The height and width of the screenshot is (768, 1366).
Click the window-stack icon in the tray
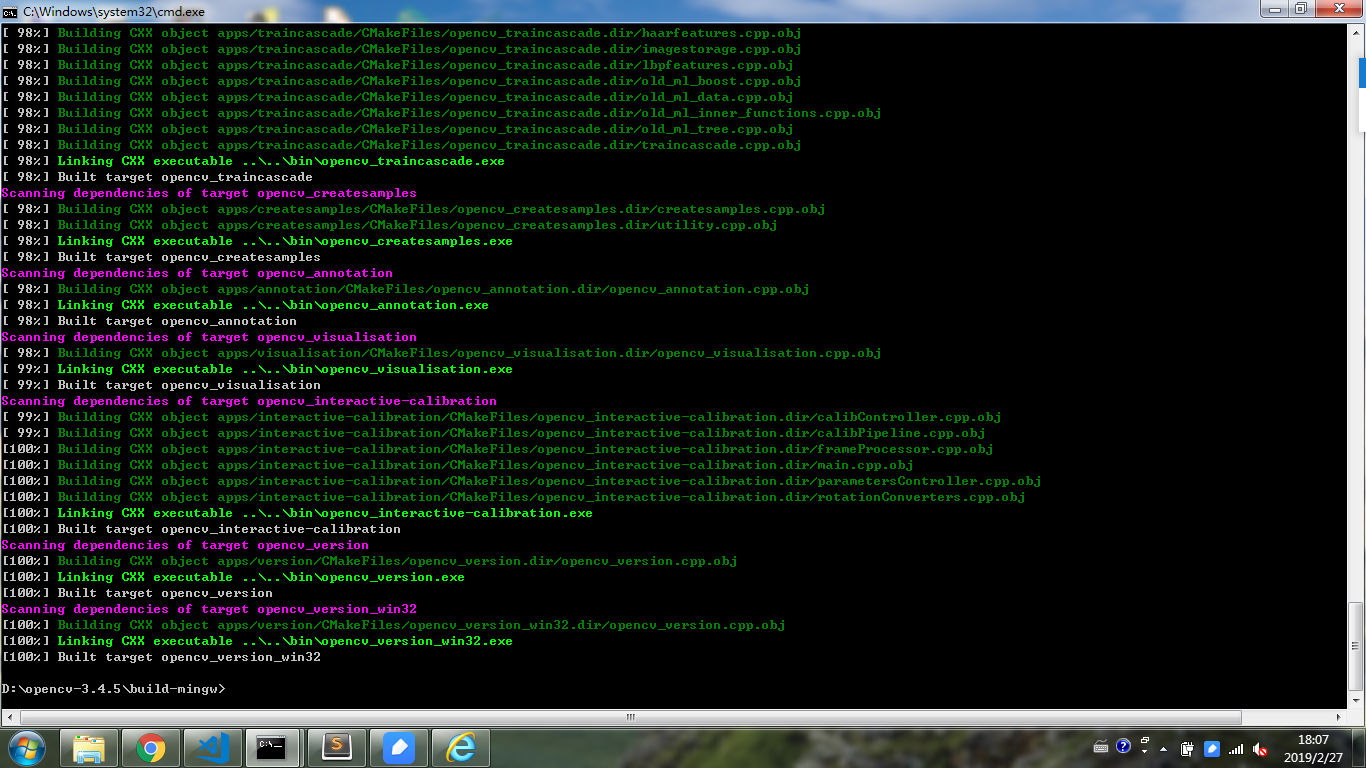point(1145,739)
